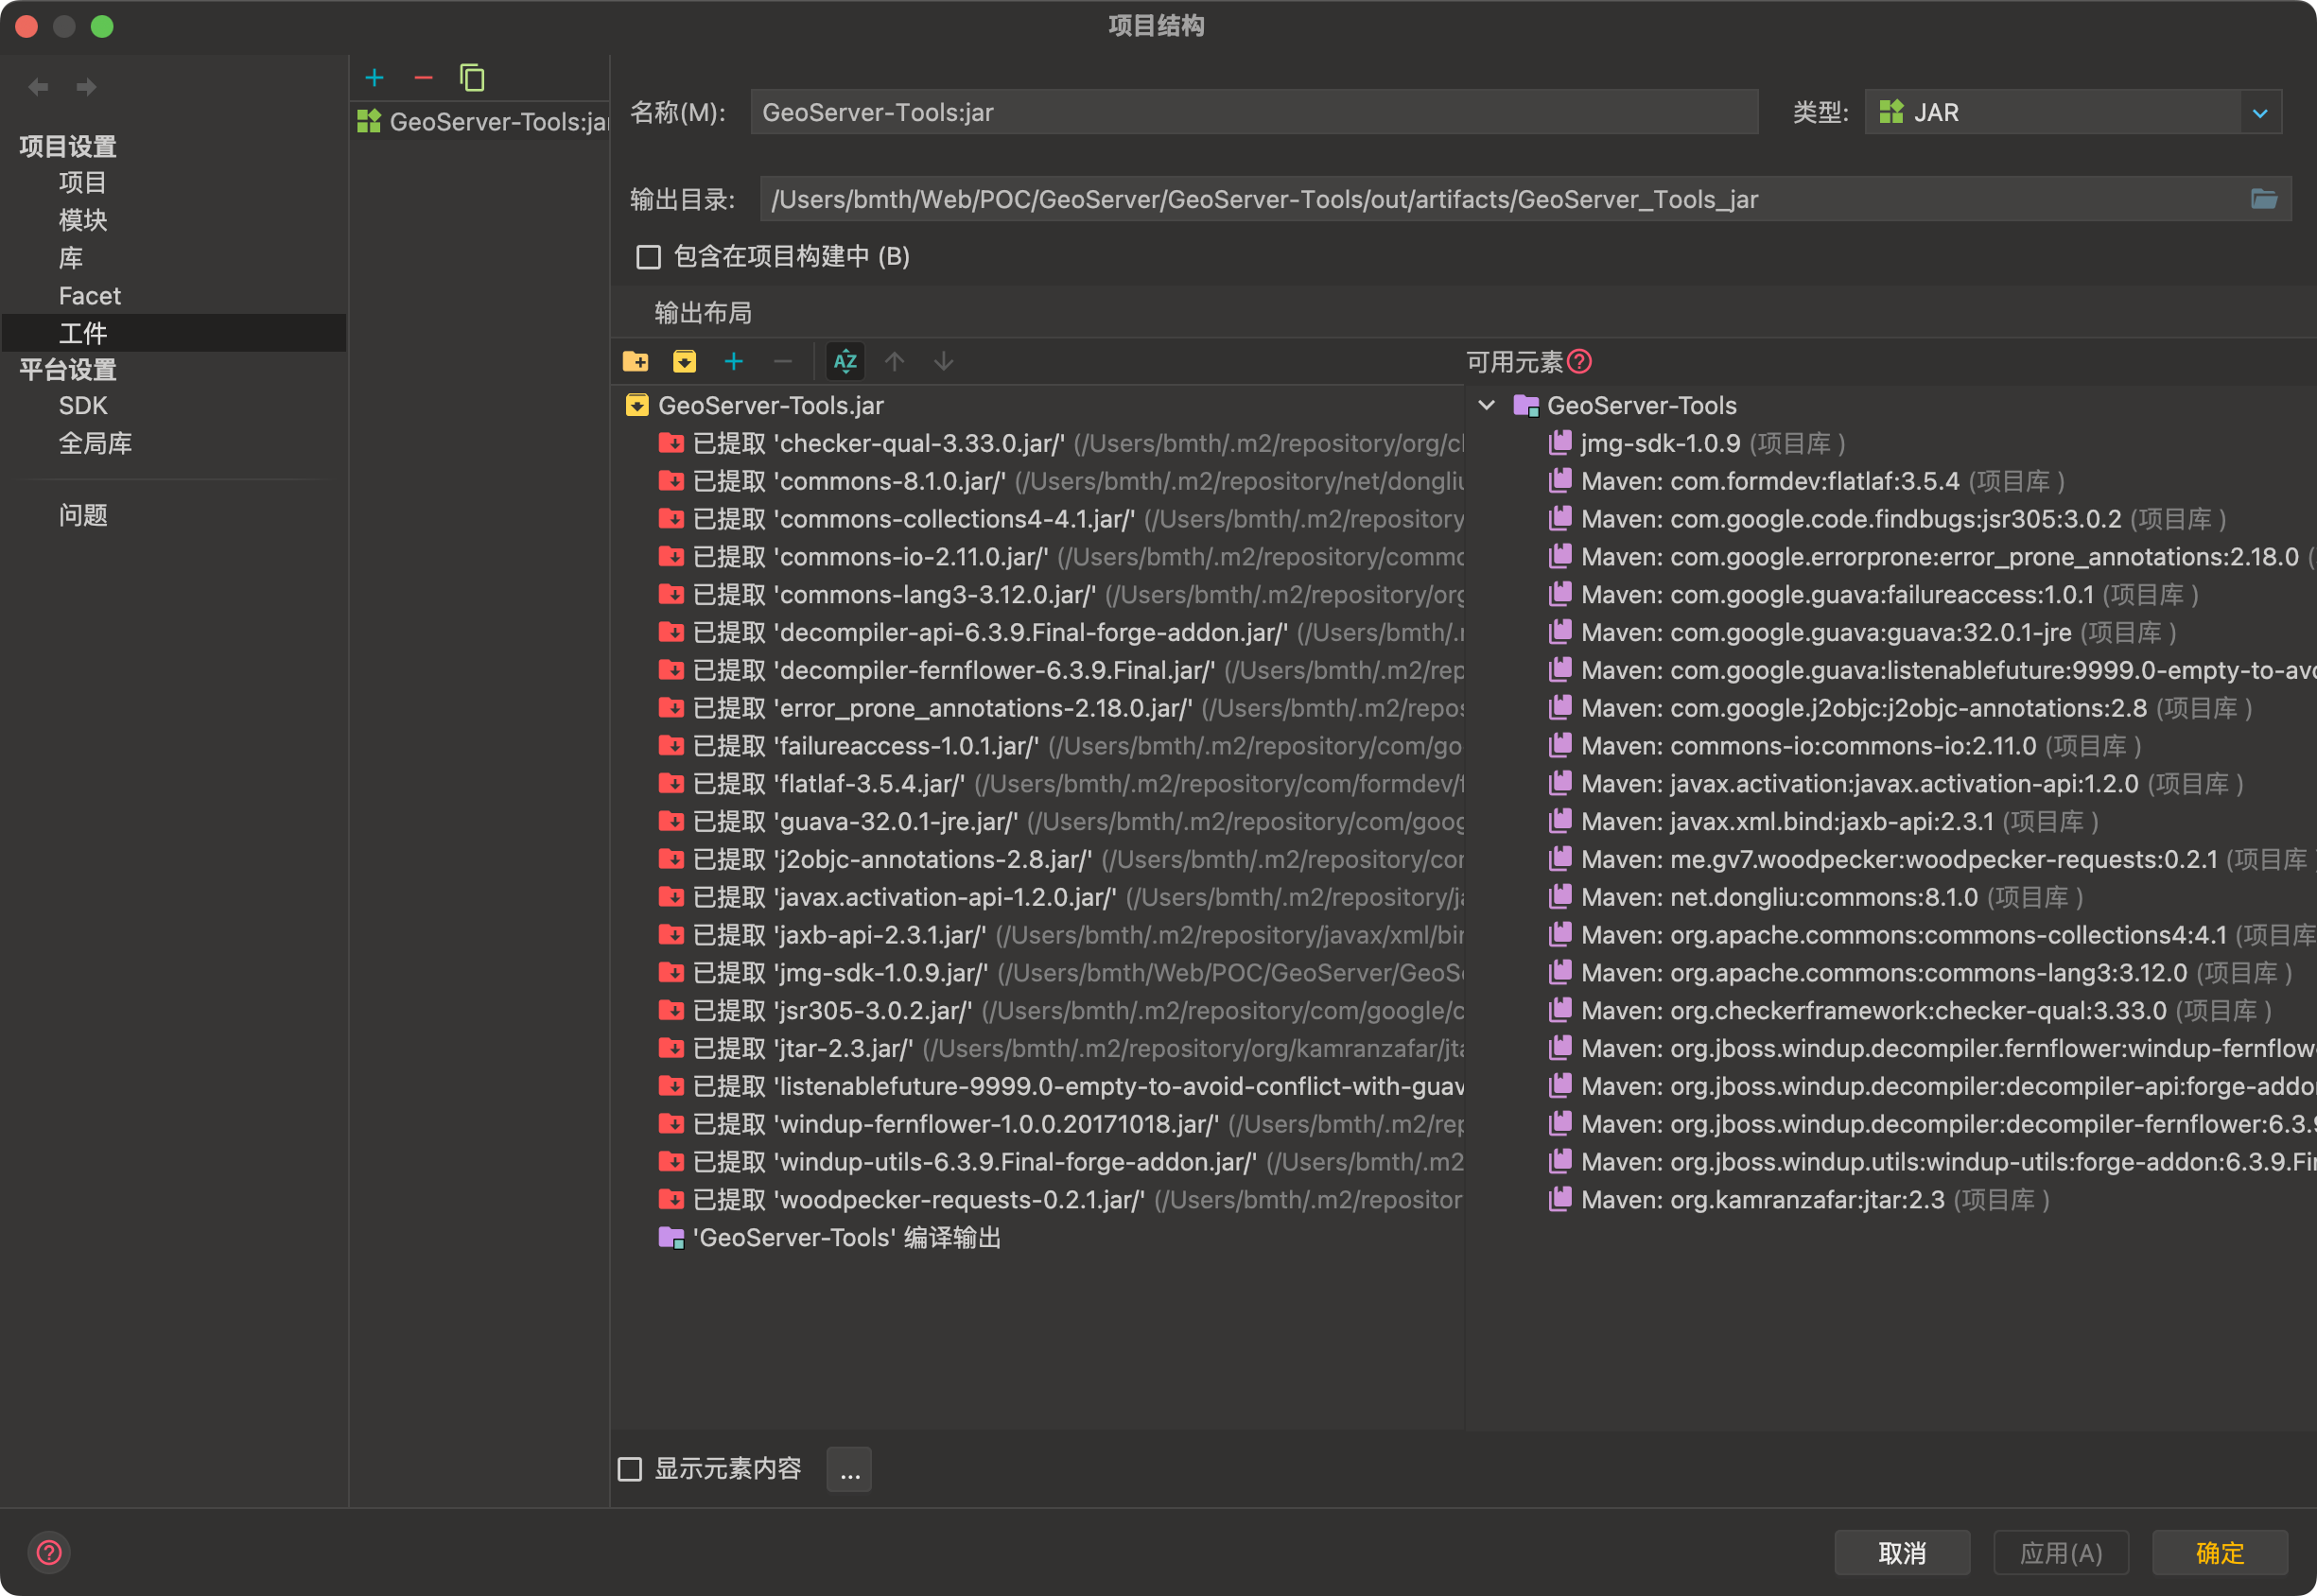Click the 确定 button
Viewport: 2317px width, 1596px height.
coord(2220,1553)
